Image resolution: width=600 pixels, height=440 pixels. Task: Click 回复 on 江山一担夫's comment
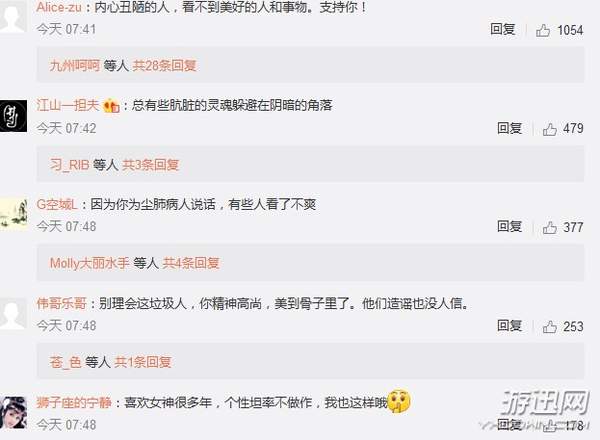(509, 128)
